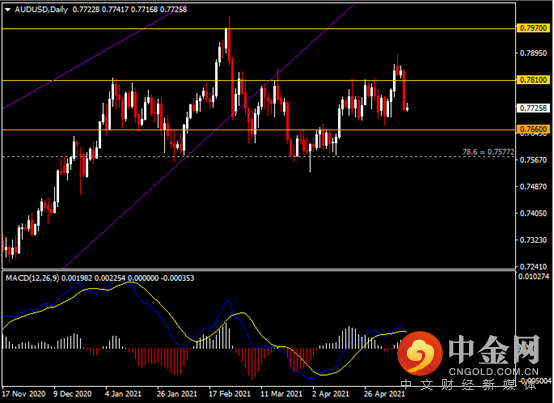Click the 0.73230 price axis value
The height and width of the screenshot is (403, 554).
coord(534,240)
